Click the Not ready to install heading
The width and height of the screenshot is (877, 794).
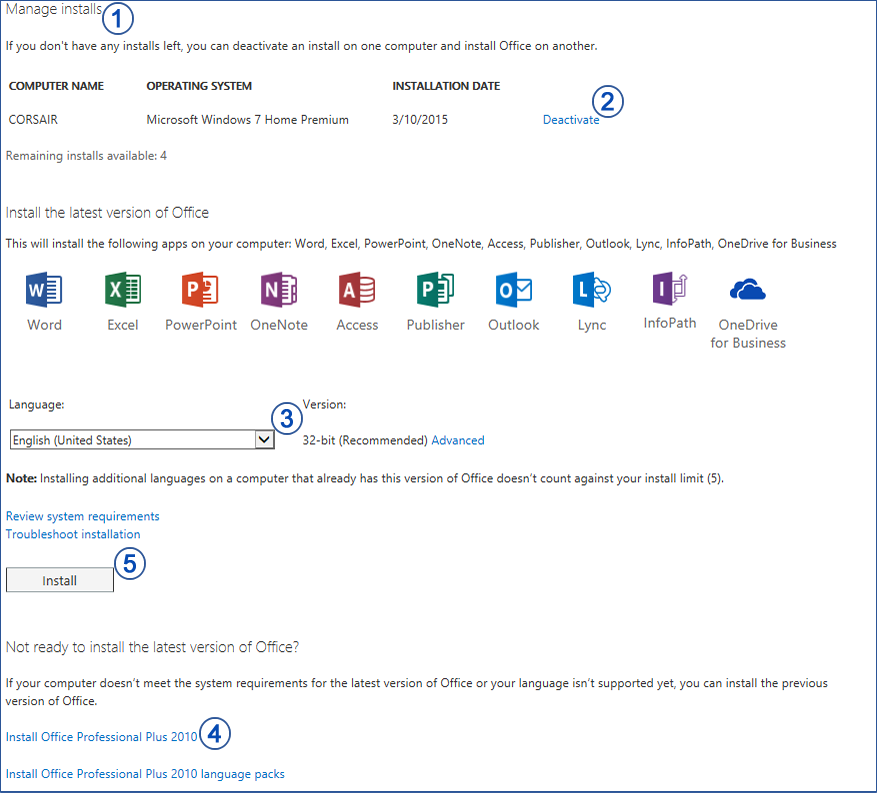(x=152, y=648)
